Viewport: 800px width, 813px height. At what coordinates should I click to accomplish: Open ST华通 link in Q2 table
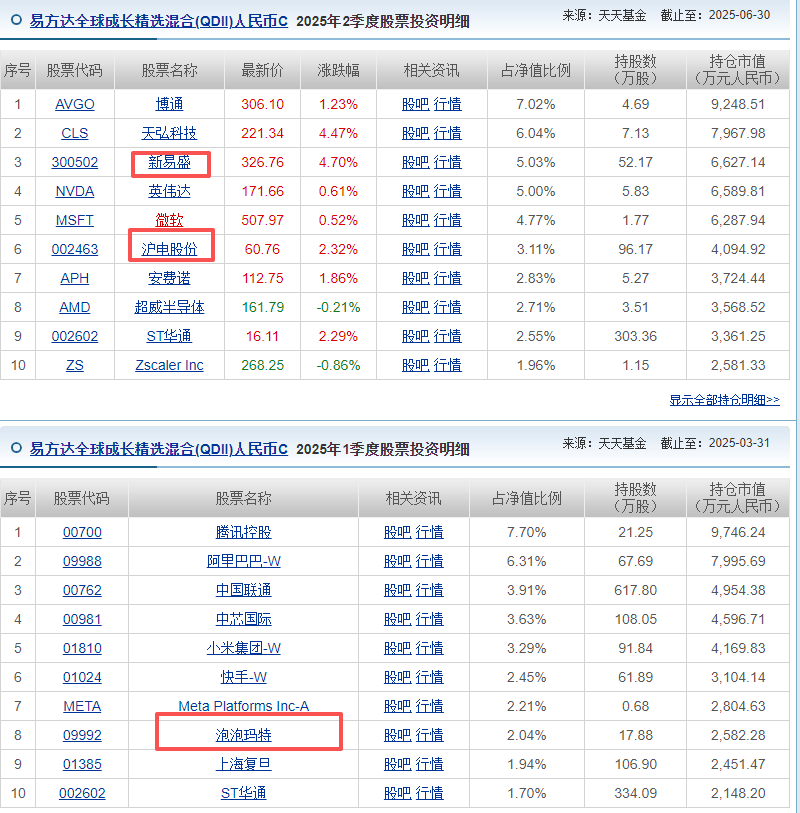(169, 337)
